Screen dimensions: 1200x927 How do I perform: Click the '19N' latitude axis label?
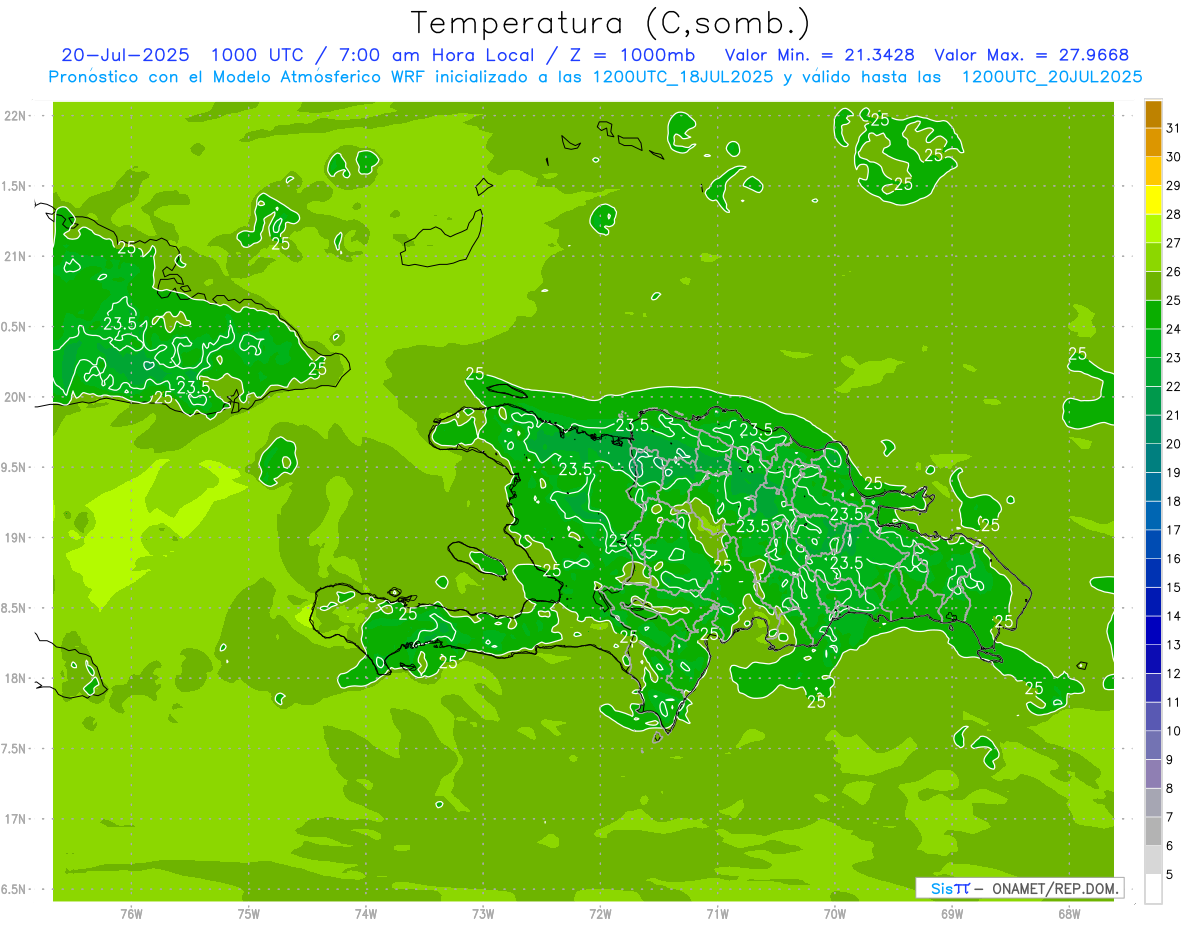[14, 538]
